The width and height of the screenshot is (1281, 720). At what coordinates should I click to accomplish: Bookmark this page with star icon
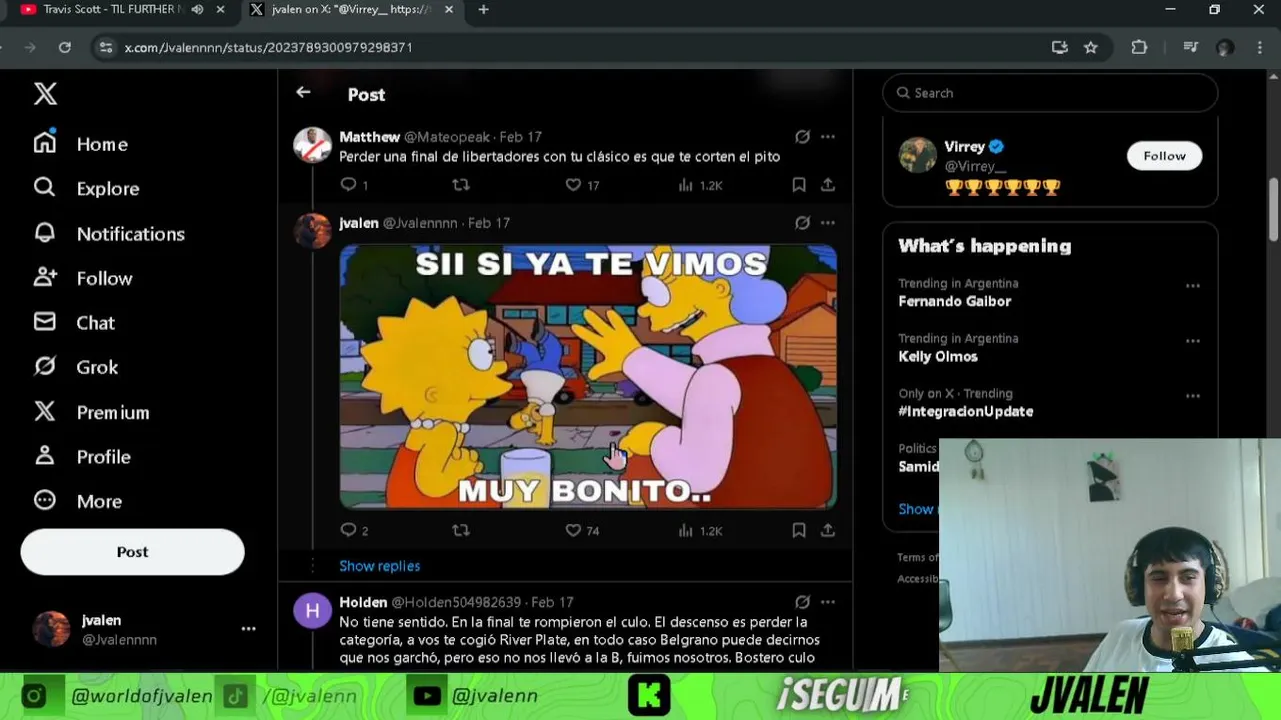[x=1091, y=47]
